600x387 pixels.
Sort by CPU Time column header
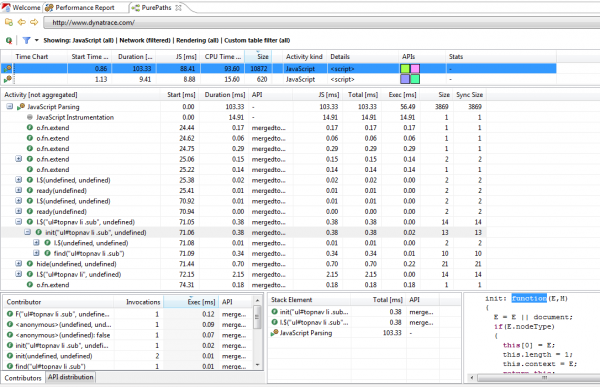223,57
